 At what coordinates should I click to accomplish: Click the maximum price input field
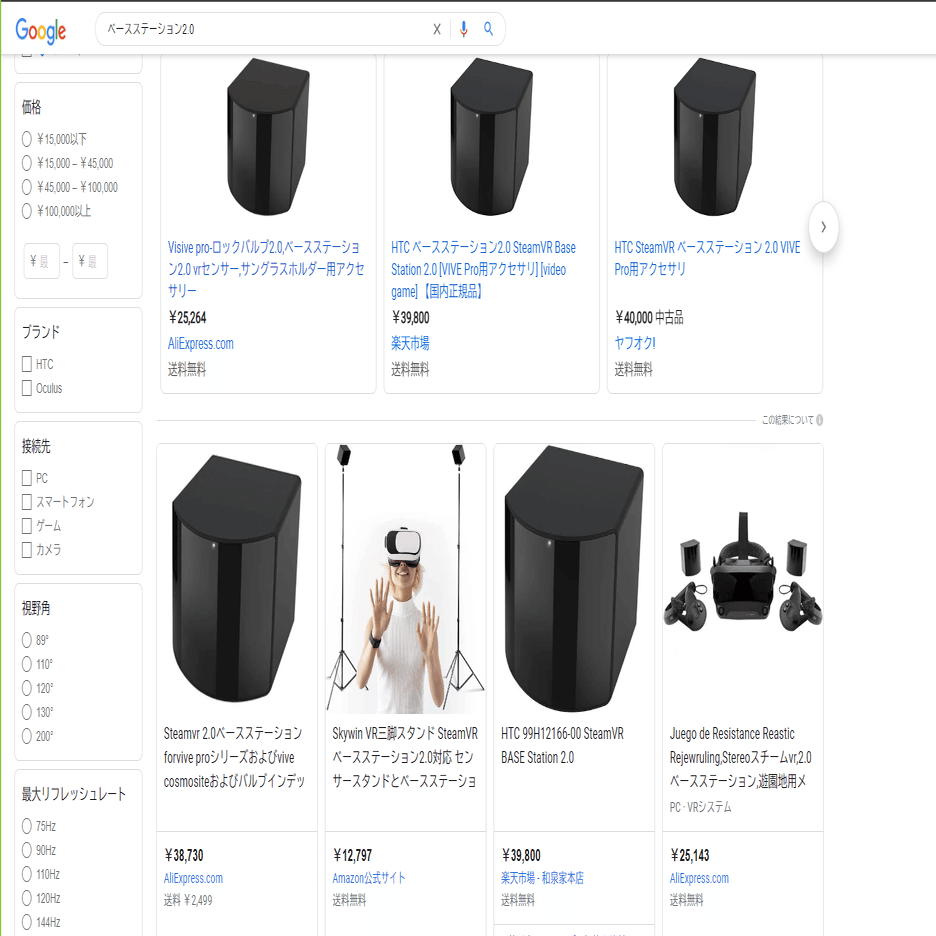(90, 261)
